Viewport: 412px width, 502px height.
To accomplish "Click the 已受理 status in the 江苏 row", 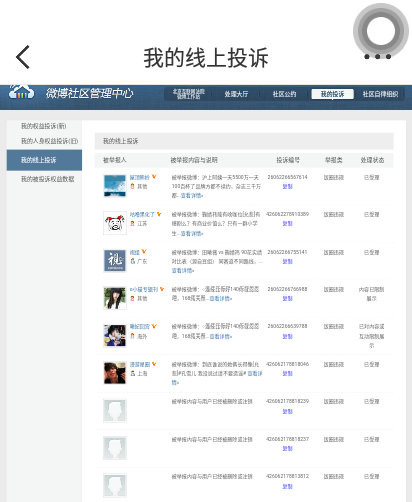I will 371,214.
